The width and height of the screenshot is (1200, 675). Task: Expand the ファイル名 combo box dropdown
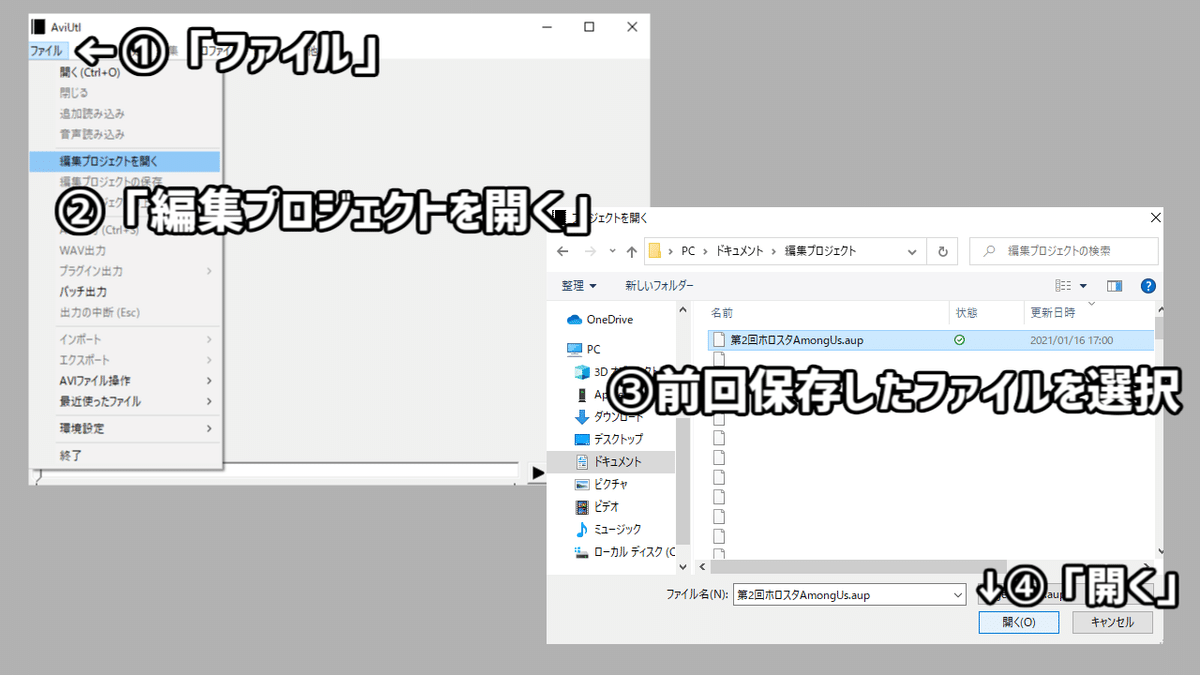click(958, 594)
